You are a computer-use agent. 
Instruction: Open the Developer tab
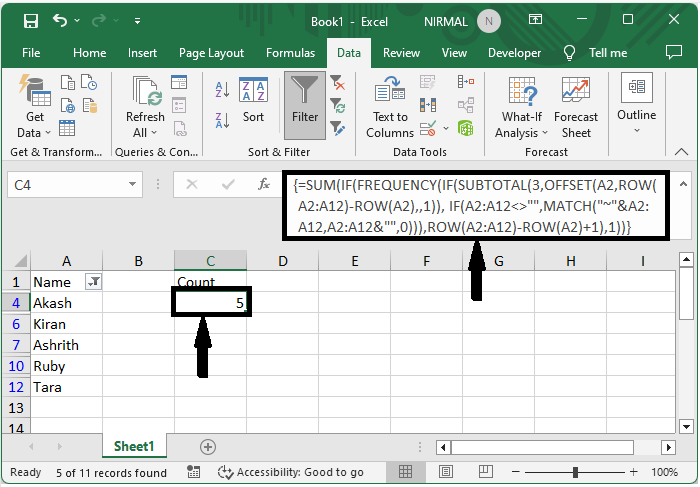[514, 53]
